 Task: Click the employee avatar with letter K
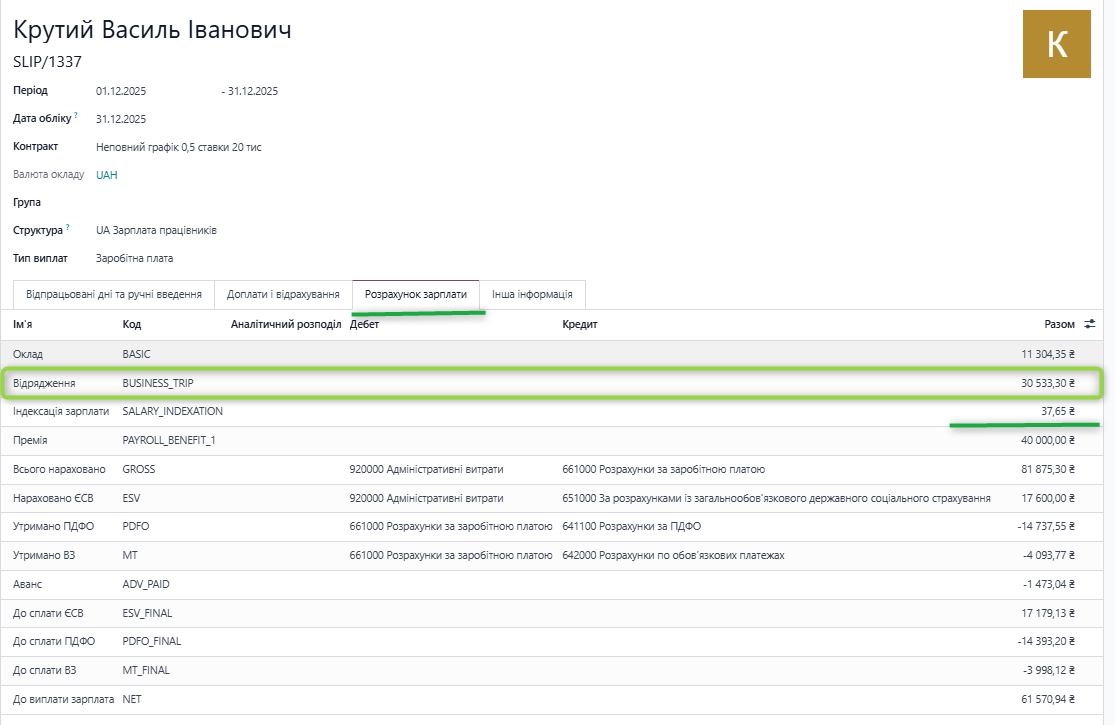pyautogui.click(x=1056, y=44)
